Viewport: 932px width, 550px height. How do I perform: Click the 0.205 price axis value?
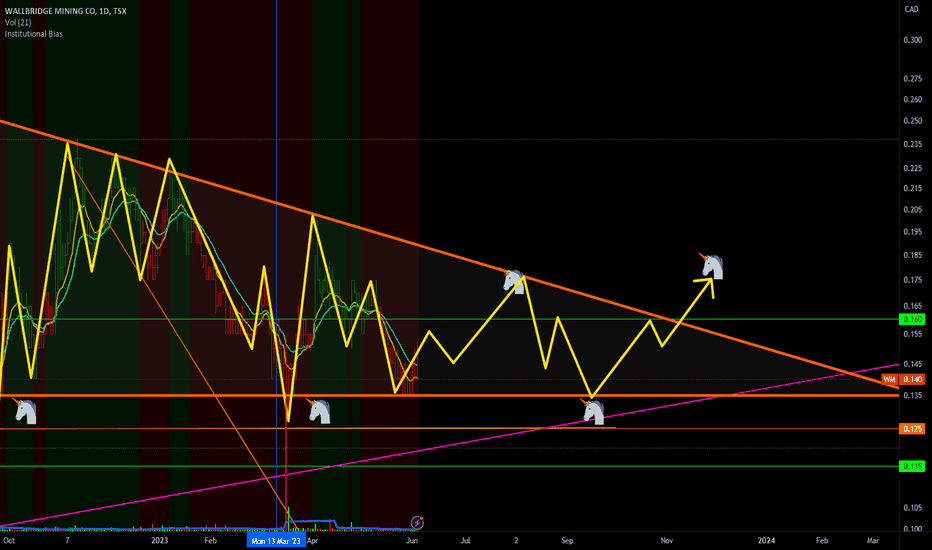pyautogui.click(x=912, y=209)
